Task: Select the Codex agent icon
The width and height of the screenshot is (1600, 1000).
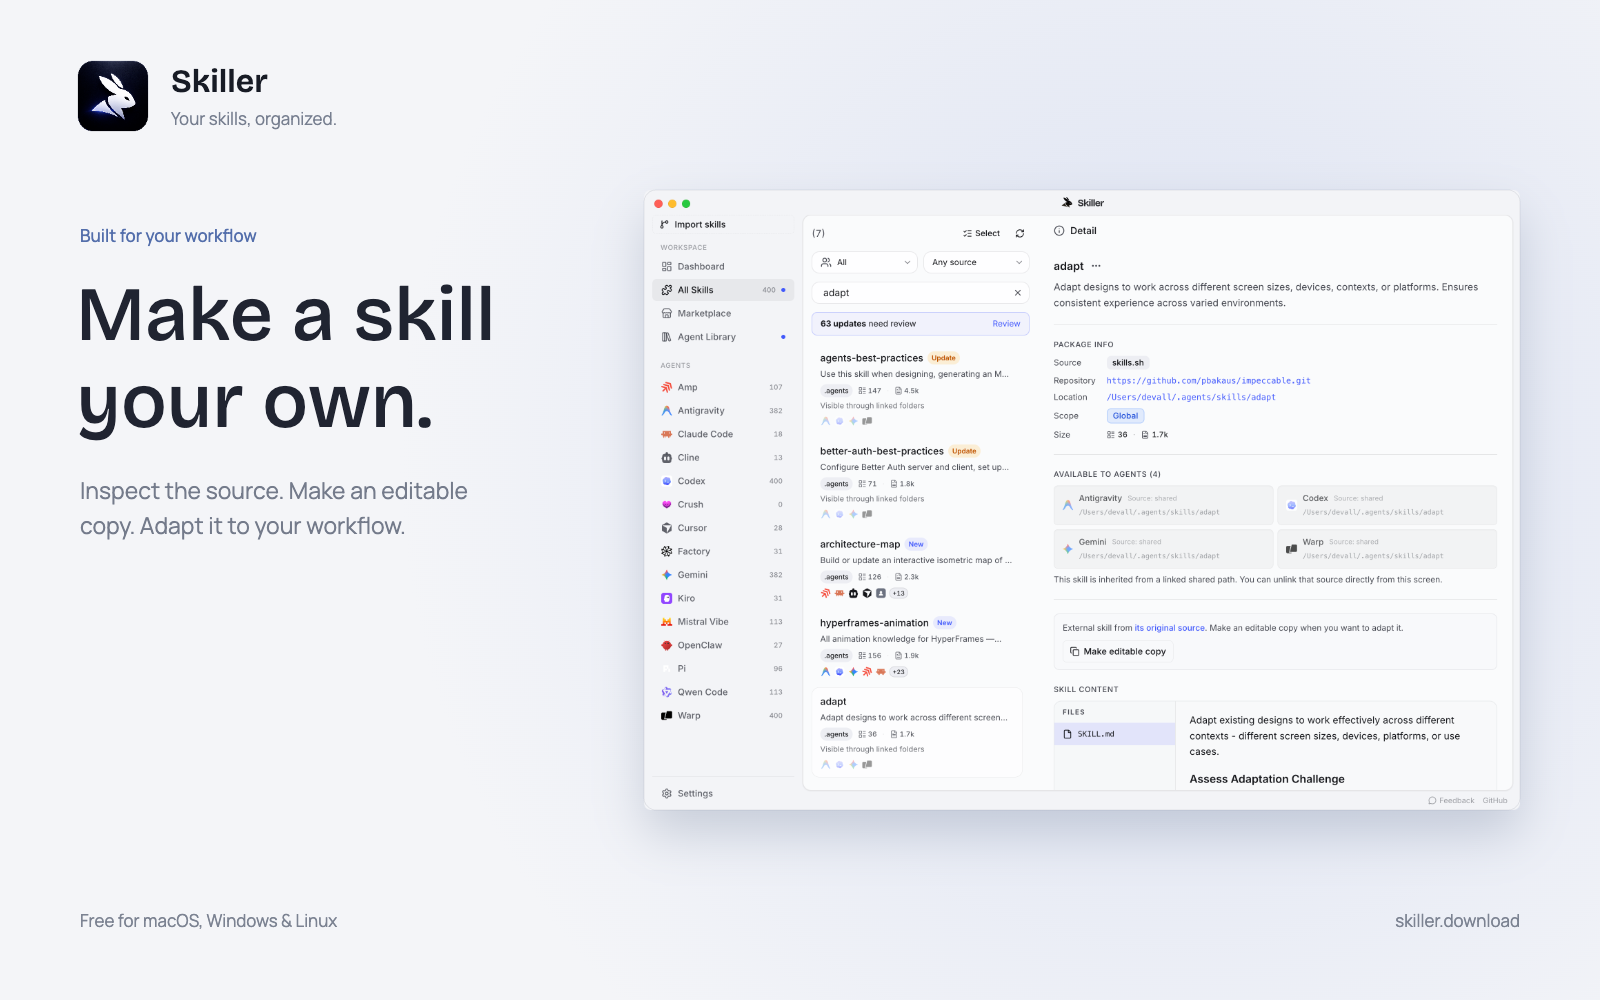Action: click(x=667, y=481)
